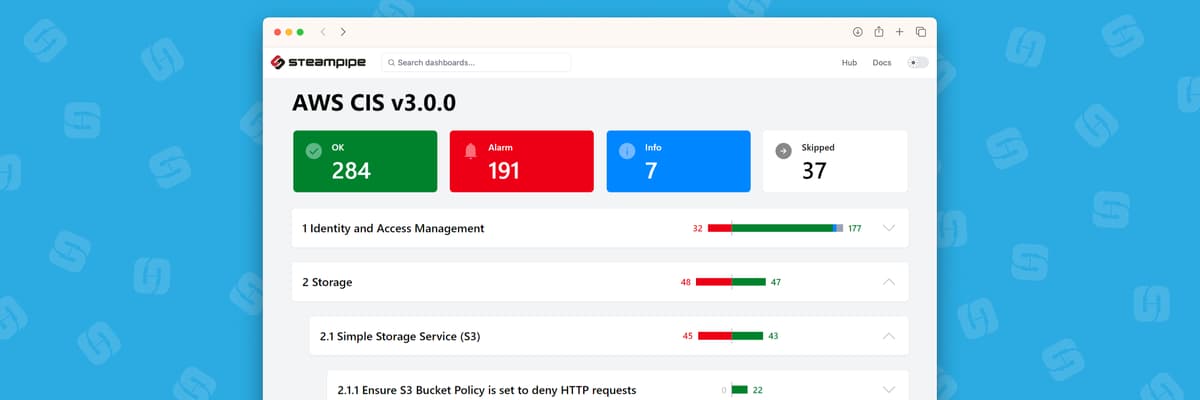Screen dimensions: 1200x400
Task: Click the red alarm count 45
Action: pyautogui.click(x=688, y=336)
